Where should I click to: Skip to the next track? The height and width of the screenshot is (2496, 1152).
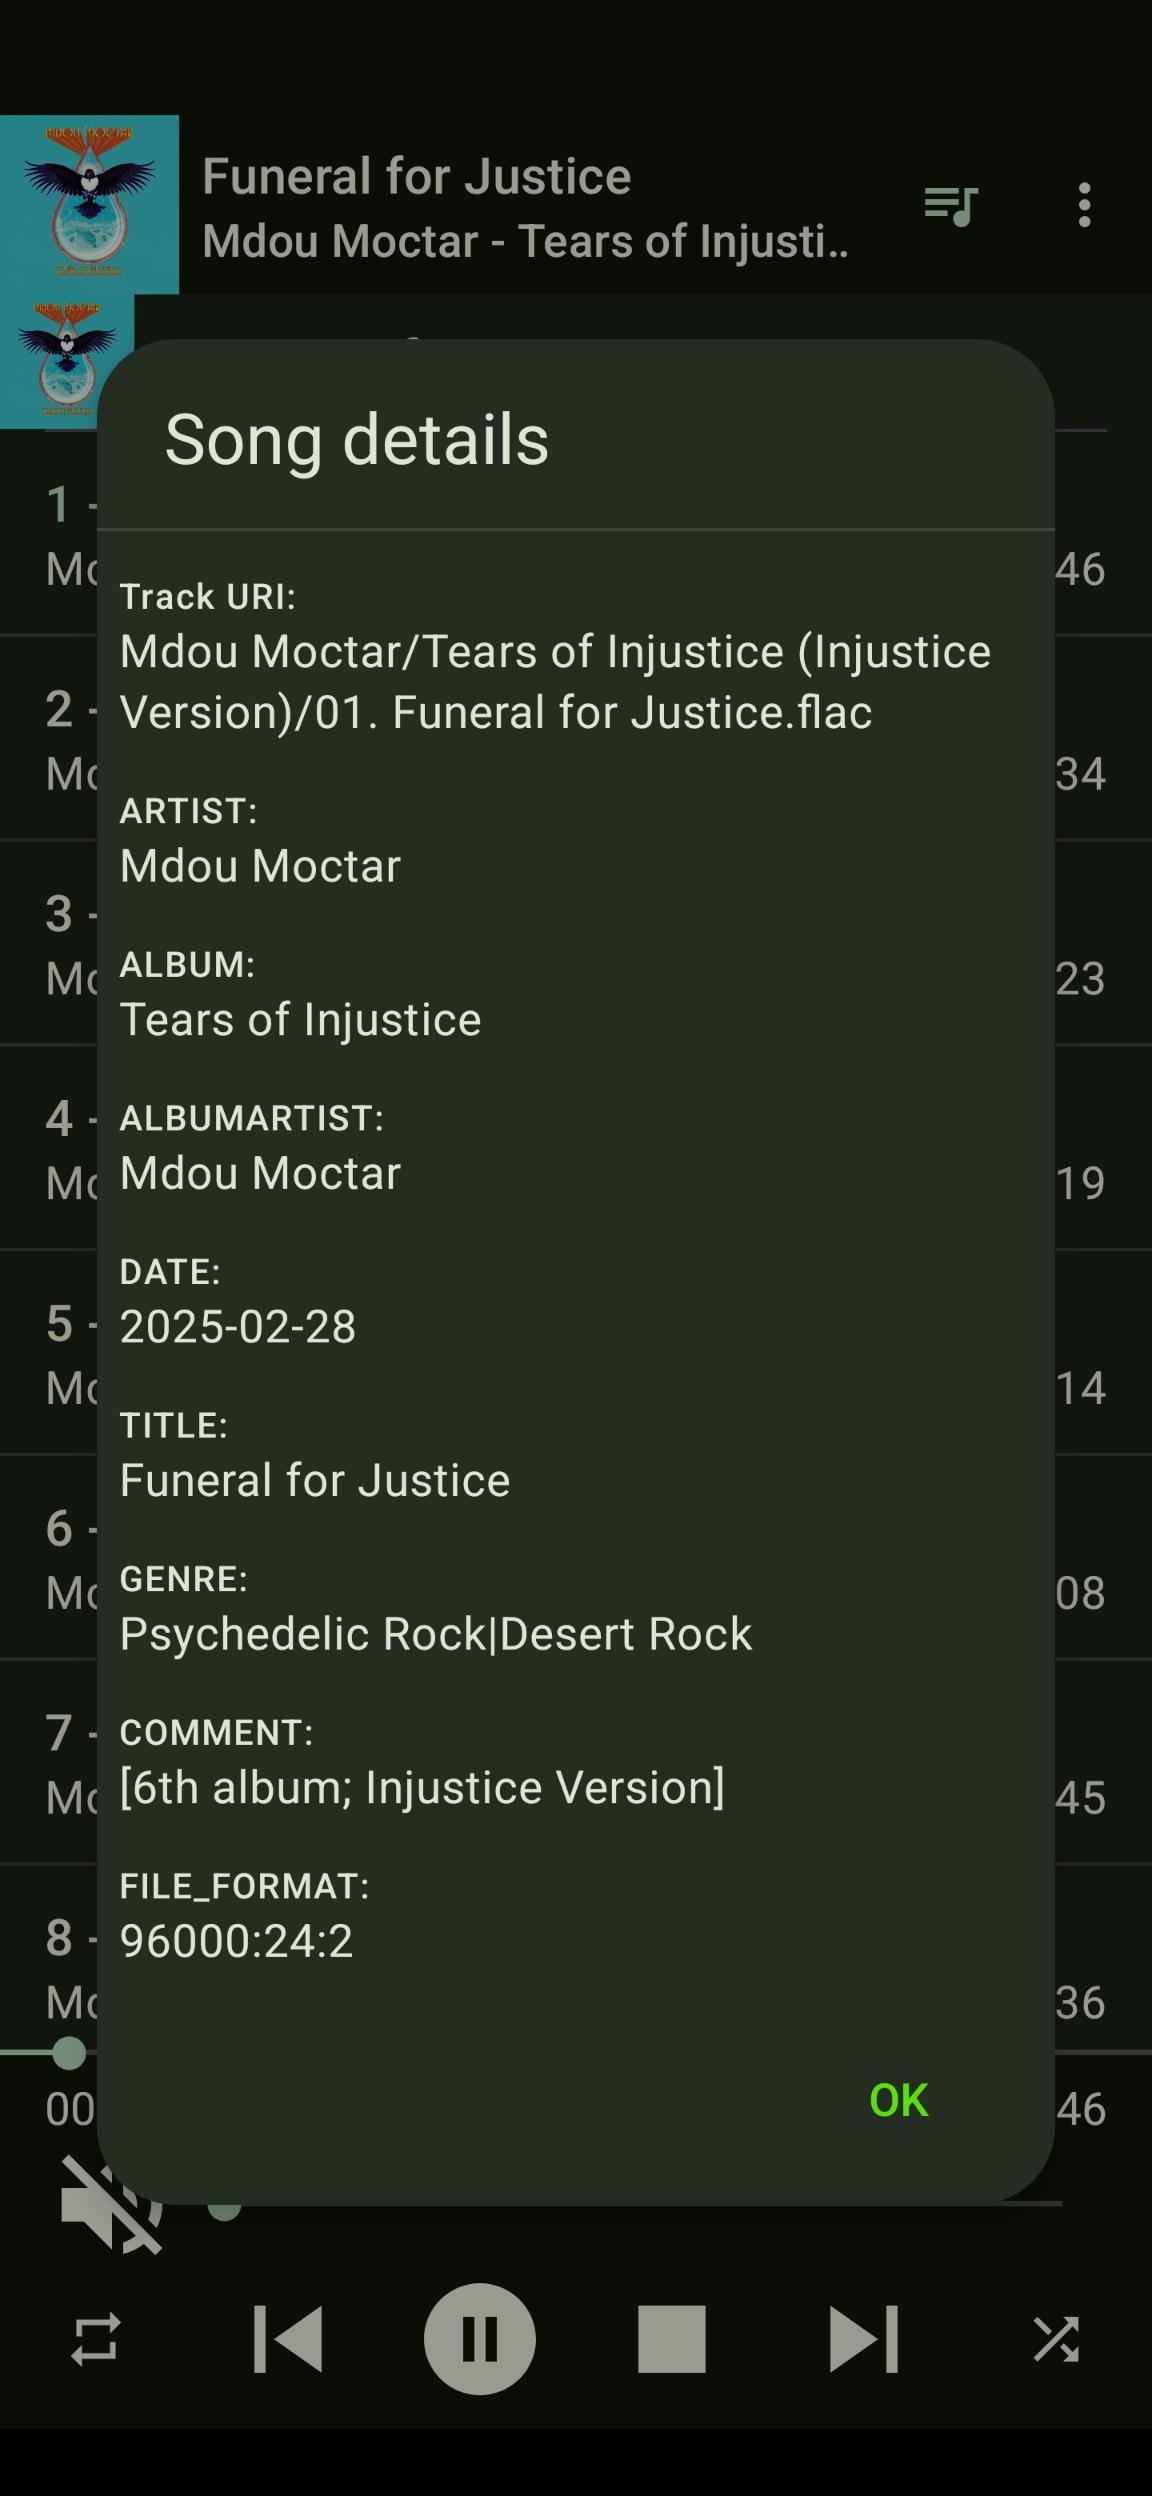click(864, 2339)
